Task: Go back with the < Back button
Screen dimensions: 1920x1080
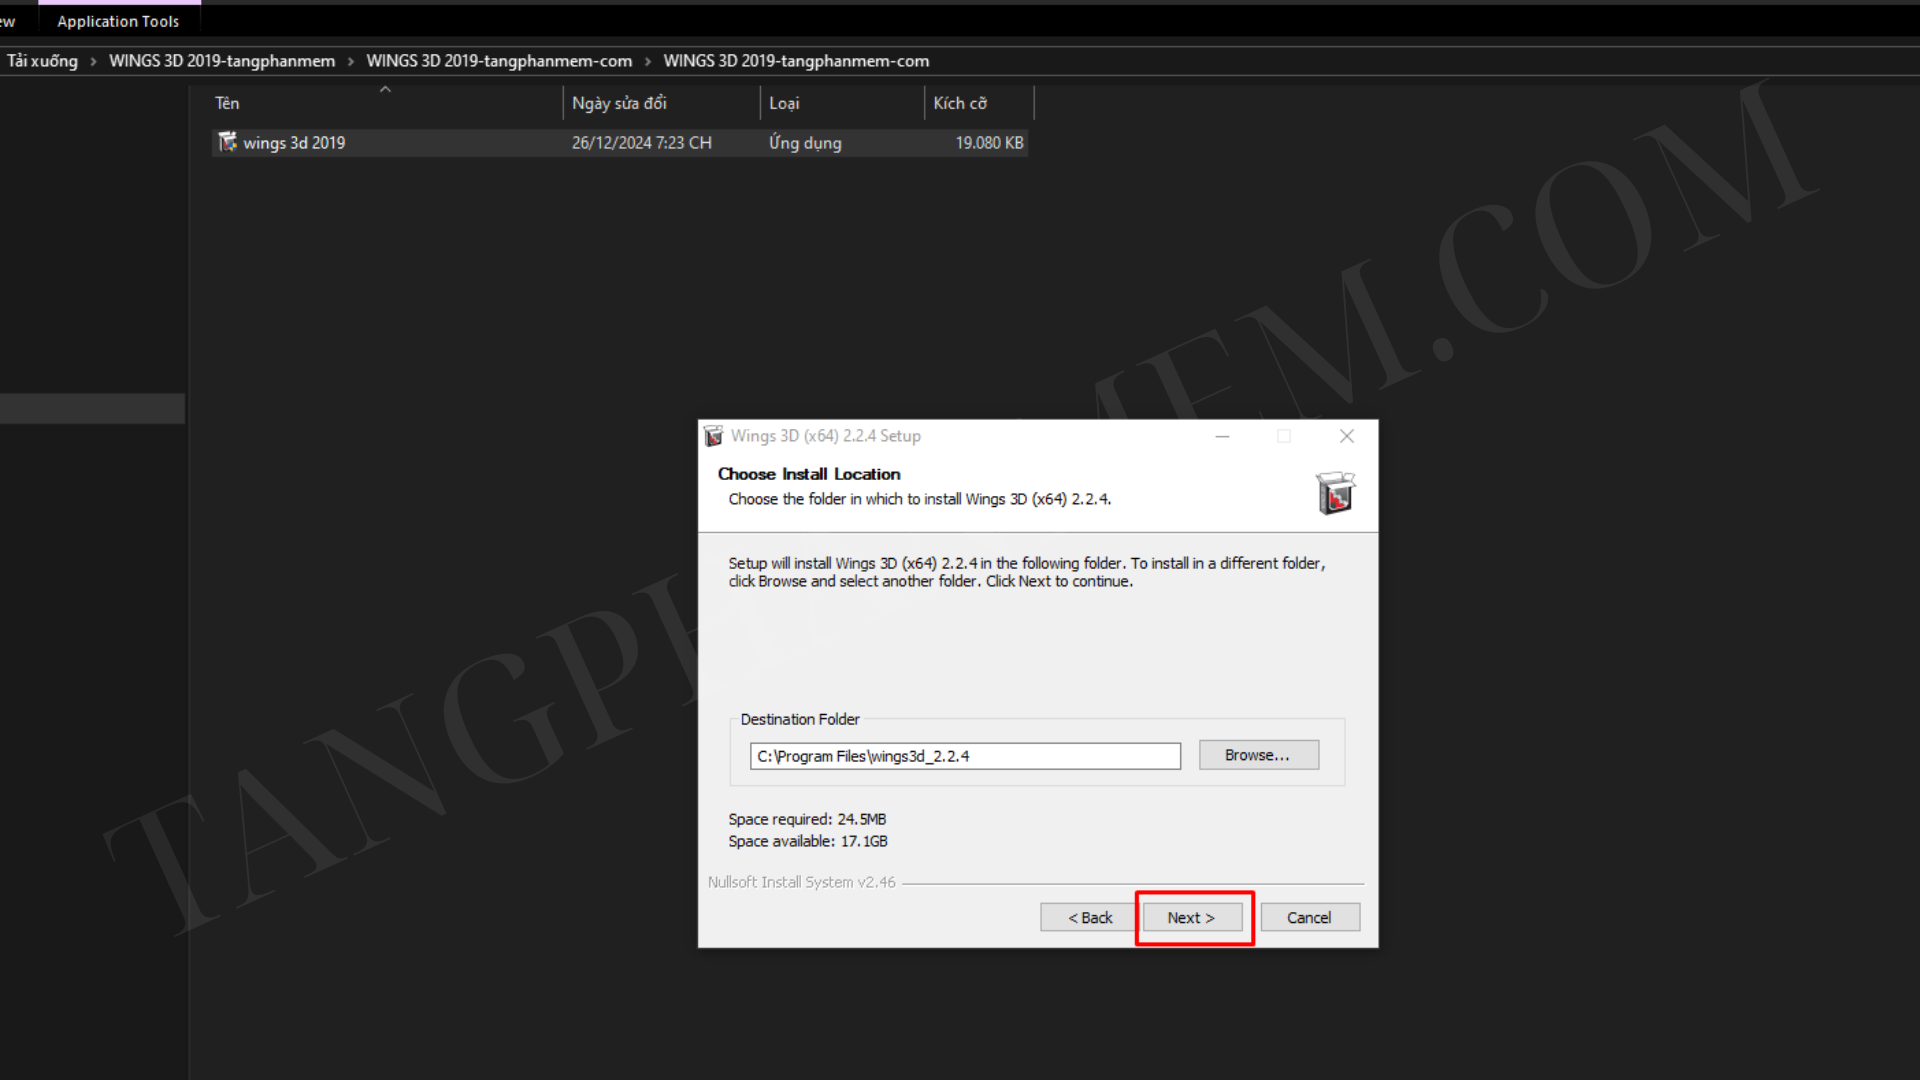Action: point(1089,917)
